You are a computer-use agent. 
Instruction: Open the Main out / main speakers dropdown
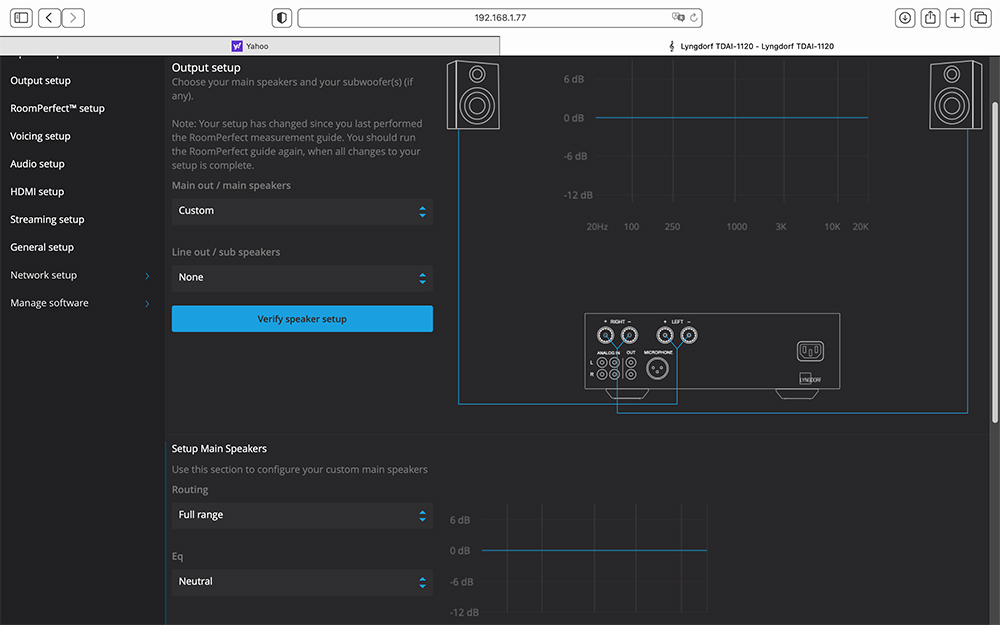point(302,211)
